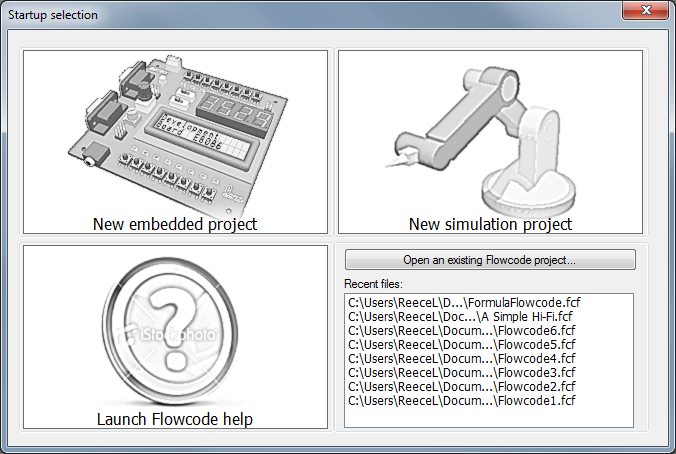The height and width of the screenshot is (454, 676).
Task: Launch Flowcode help via question mark icon
Action: point(175,337)
